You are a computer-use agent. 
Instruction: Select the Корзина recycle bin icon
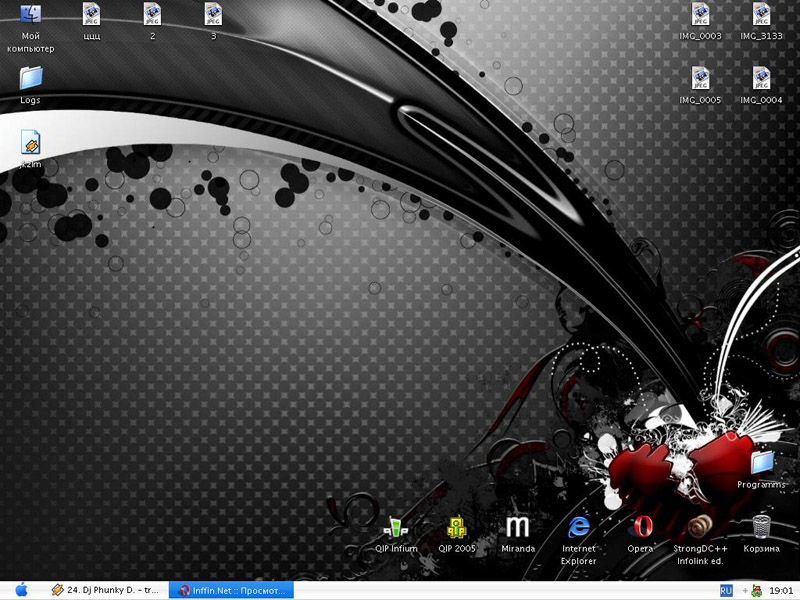click(762, 527)
